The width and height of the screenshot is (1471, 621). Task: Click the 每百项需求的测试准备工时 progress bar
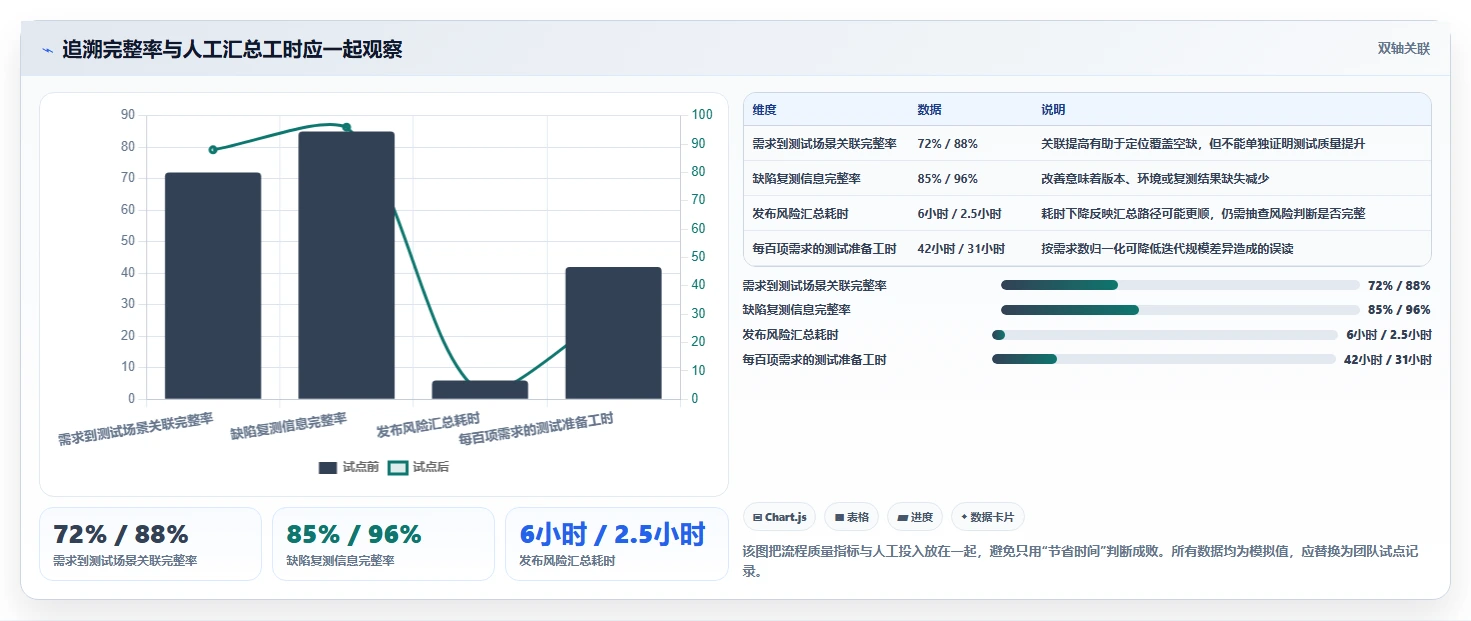pos(1164,359)
